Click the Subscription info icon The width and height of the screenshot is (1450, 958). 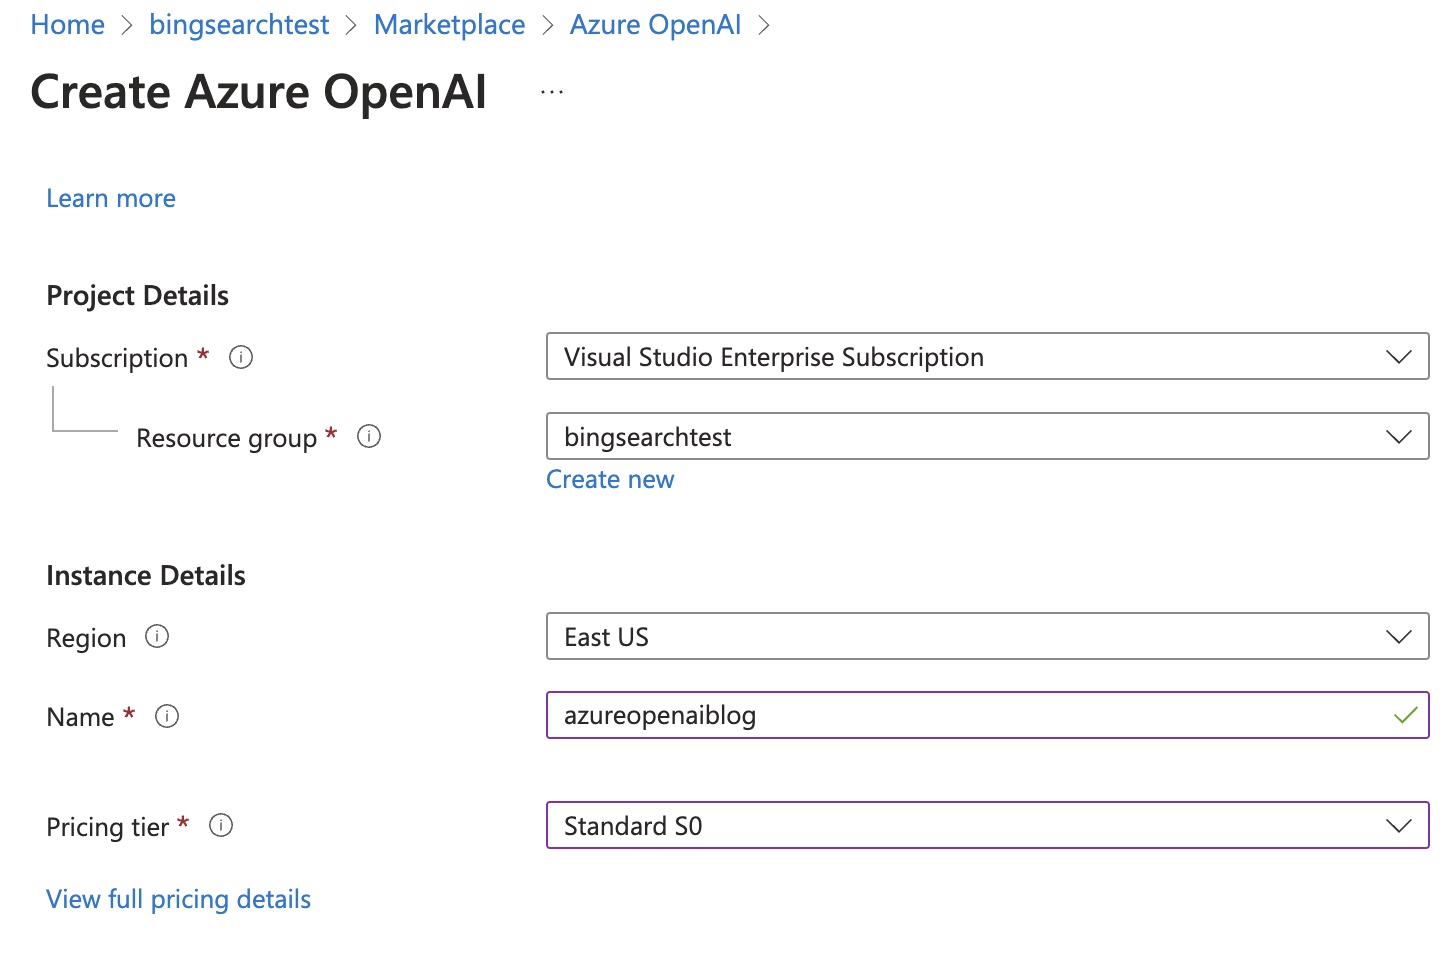coord(241,357)
